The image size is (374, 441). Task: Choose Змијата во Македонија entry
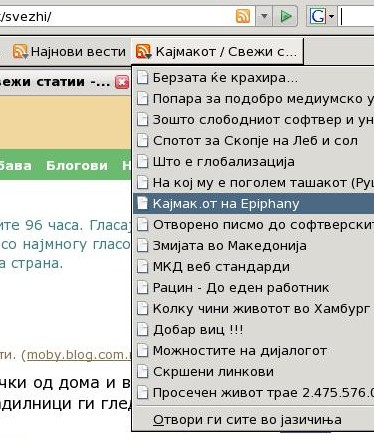[x=253, y=246]
